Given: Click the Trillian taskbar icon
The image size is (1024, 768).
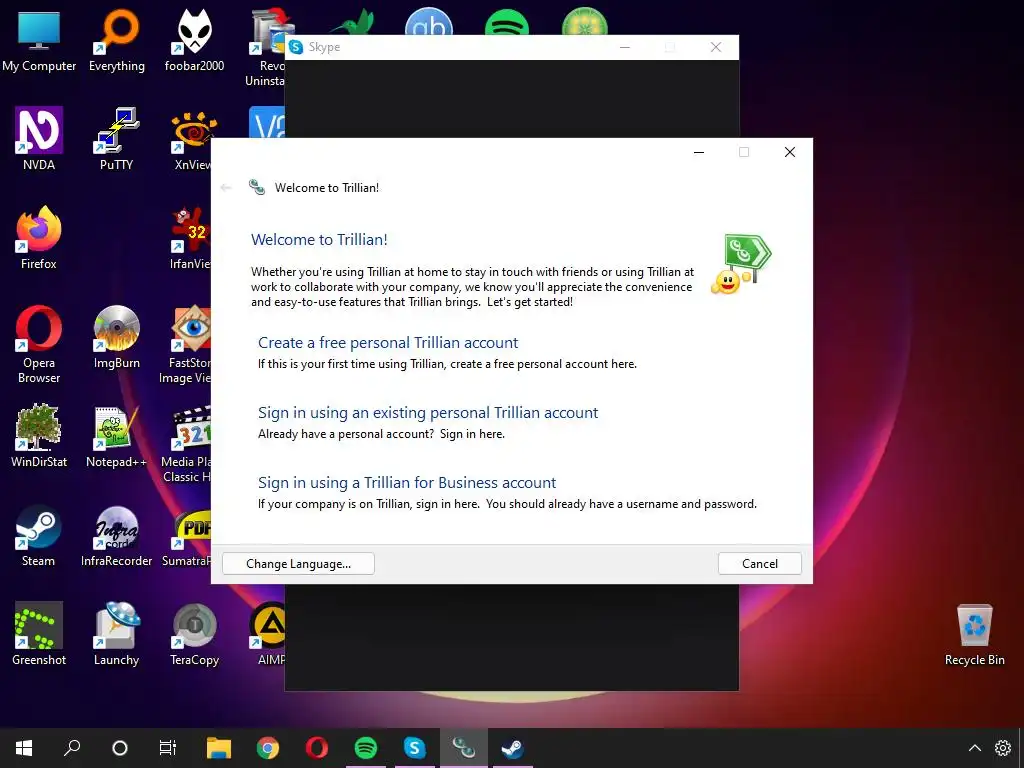Looking at the screenshot, I should [x=464, y=748].
